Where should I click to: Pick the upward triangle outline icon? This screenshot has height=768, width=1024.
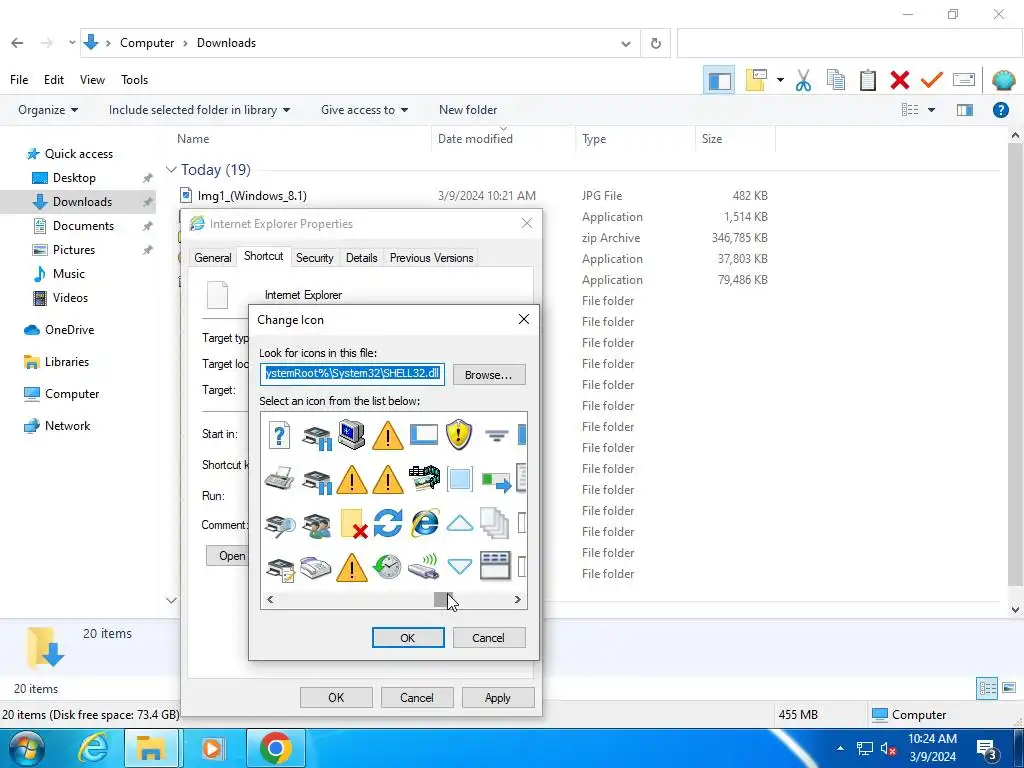(x=460, y=522)
